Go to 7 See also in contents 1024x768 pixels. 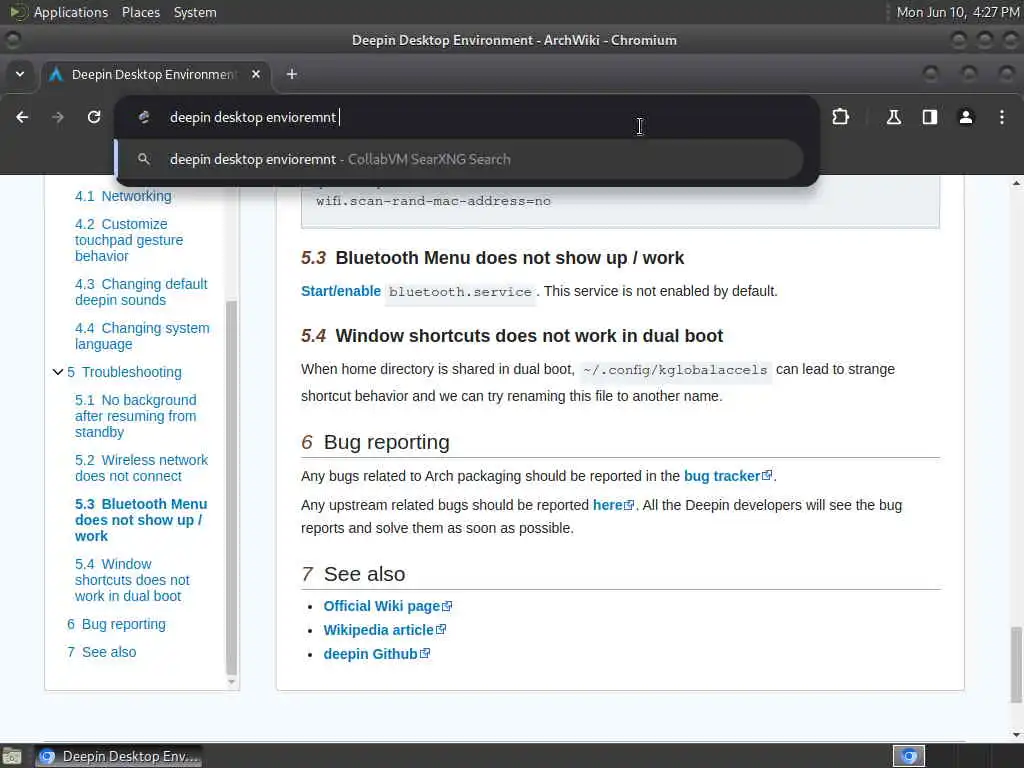101,652
